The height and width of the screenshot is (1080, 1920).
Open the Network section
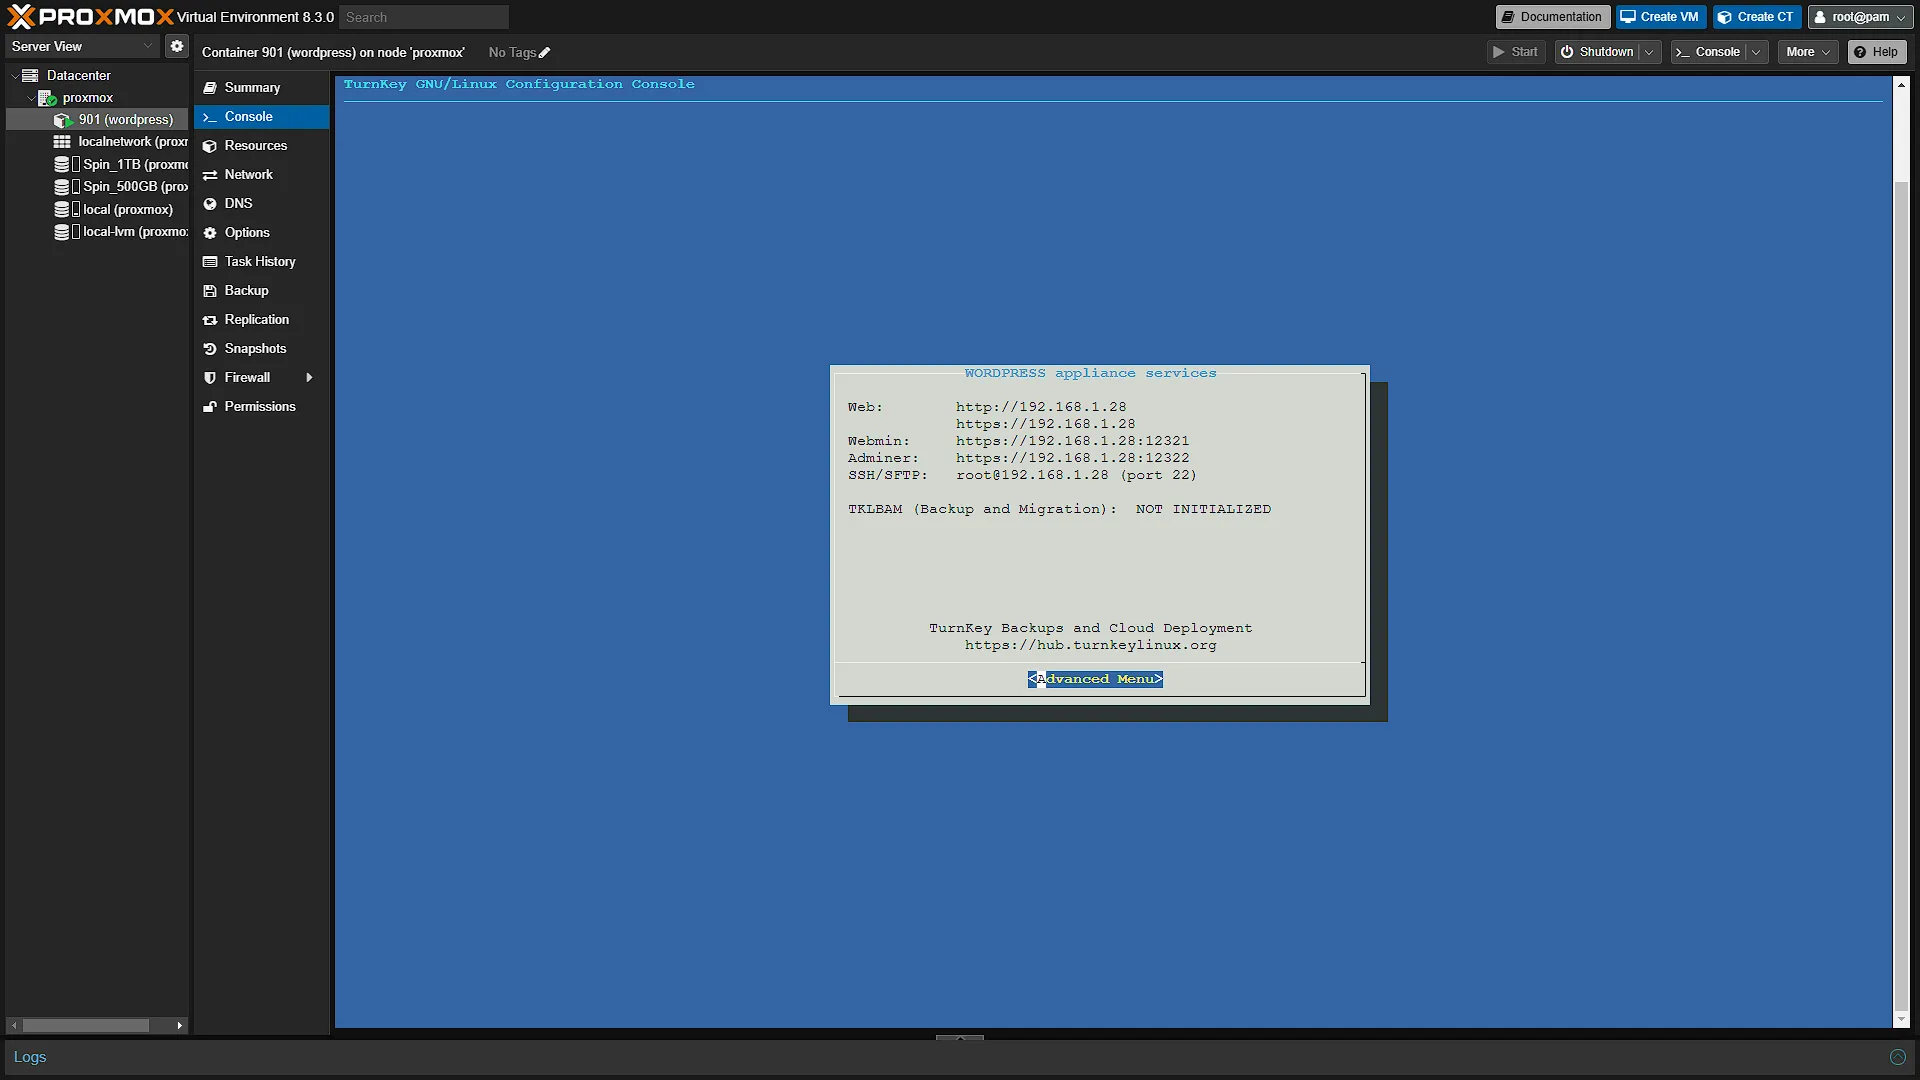pyautogui.click(x=262, y=175)
